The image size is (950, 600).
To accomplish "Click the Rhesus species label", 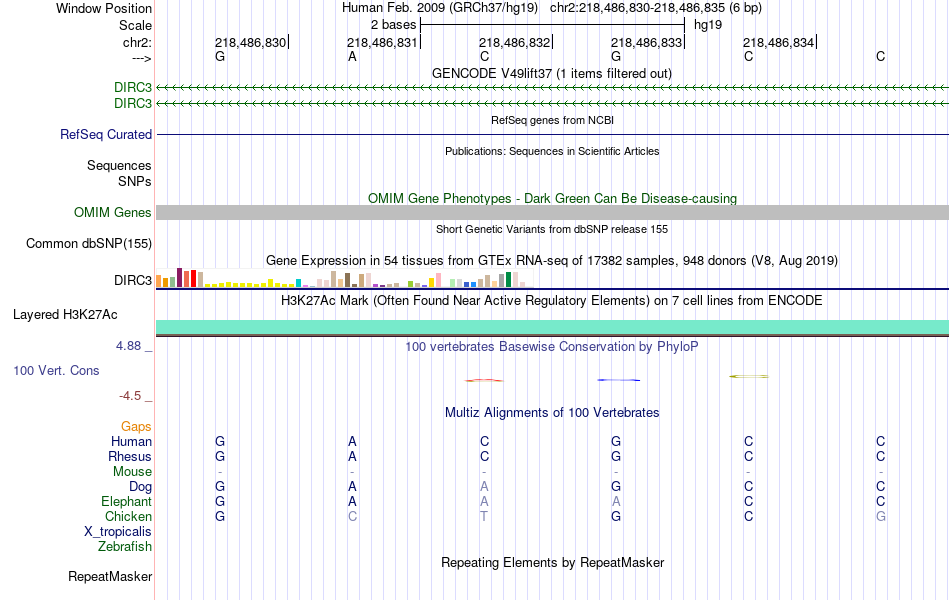I will (130, 456).
